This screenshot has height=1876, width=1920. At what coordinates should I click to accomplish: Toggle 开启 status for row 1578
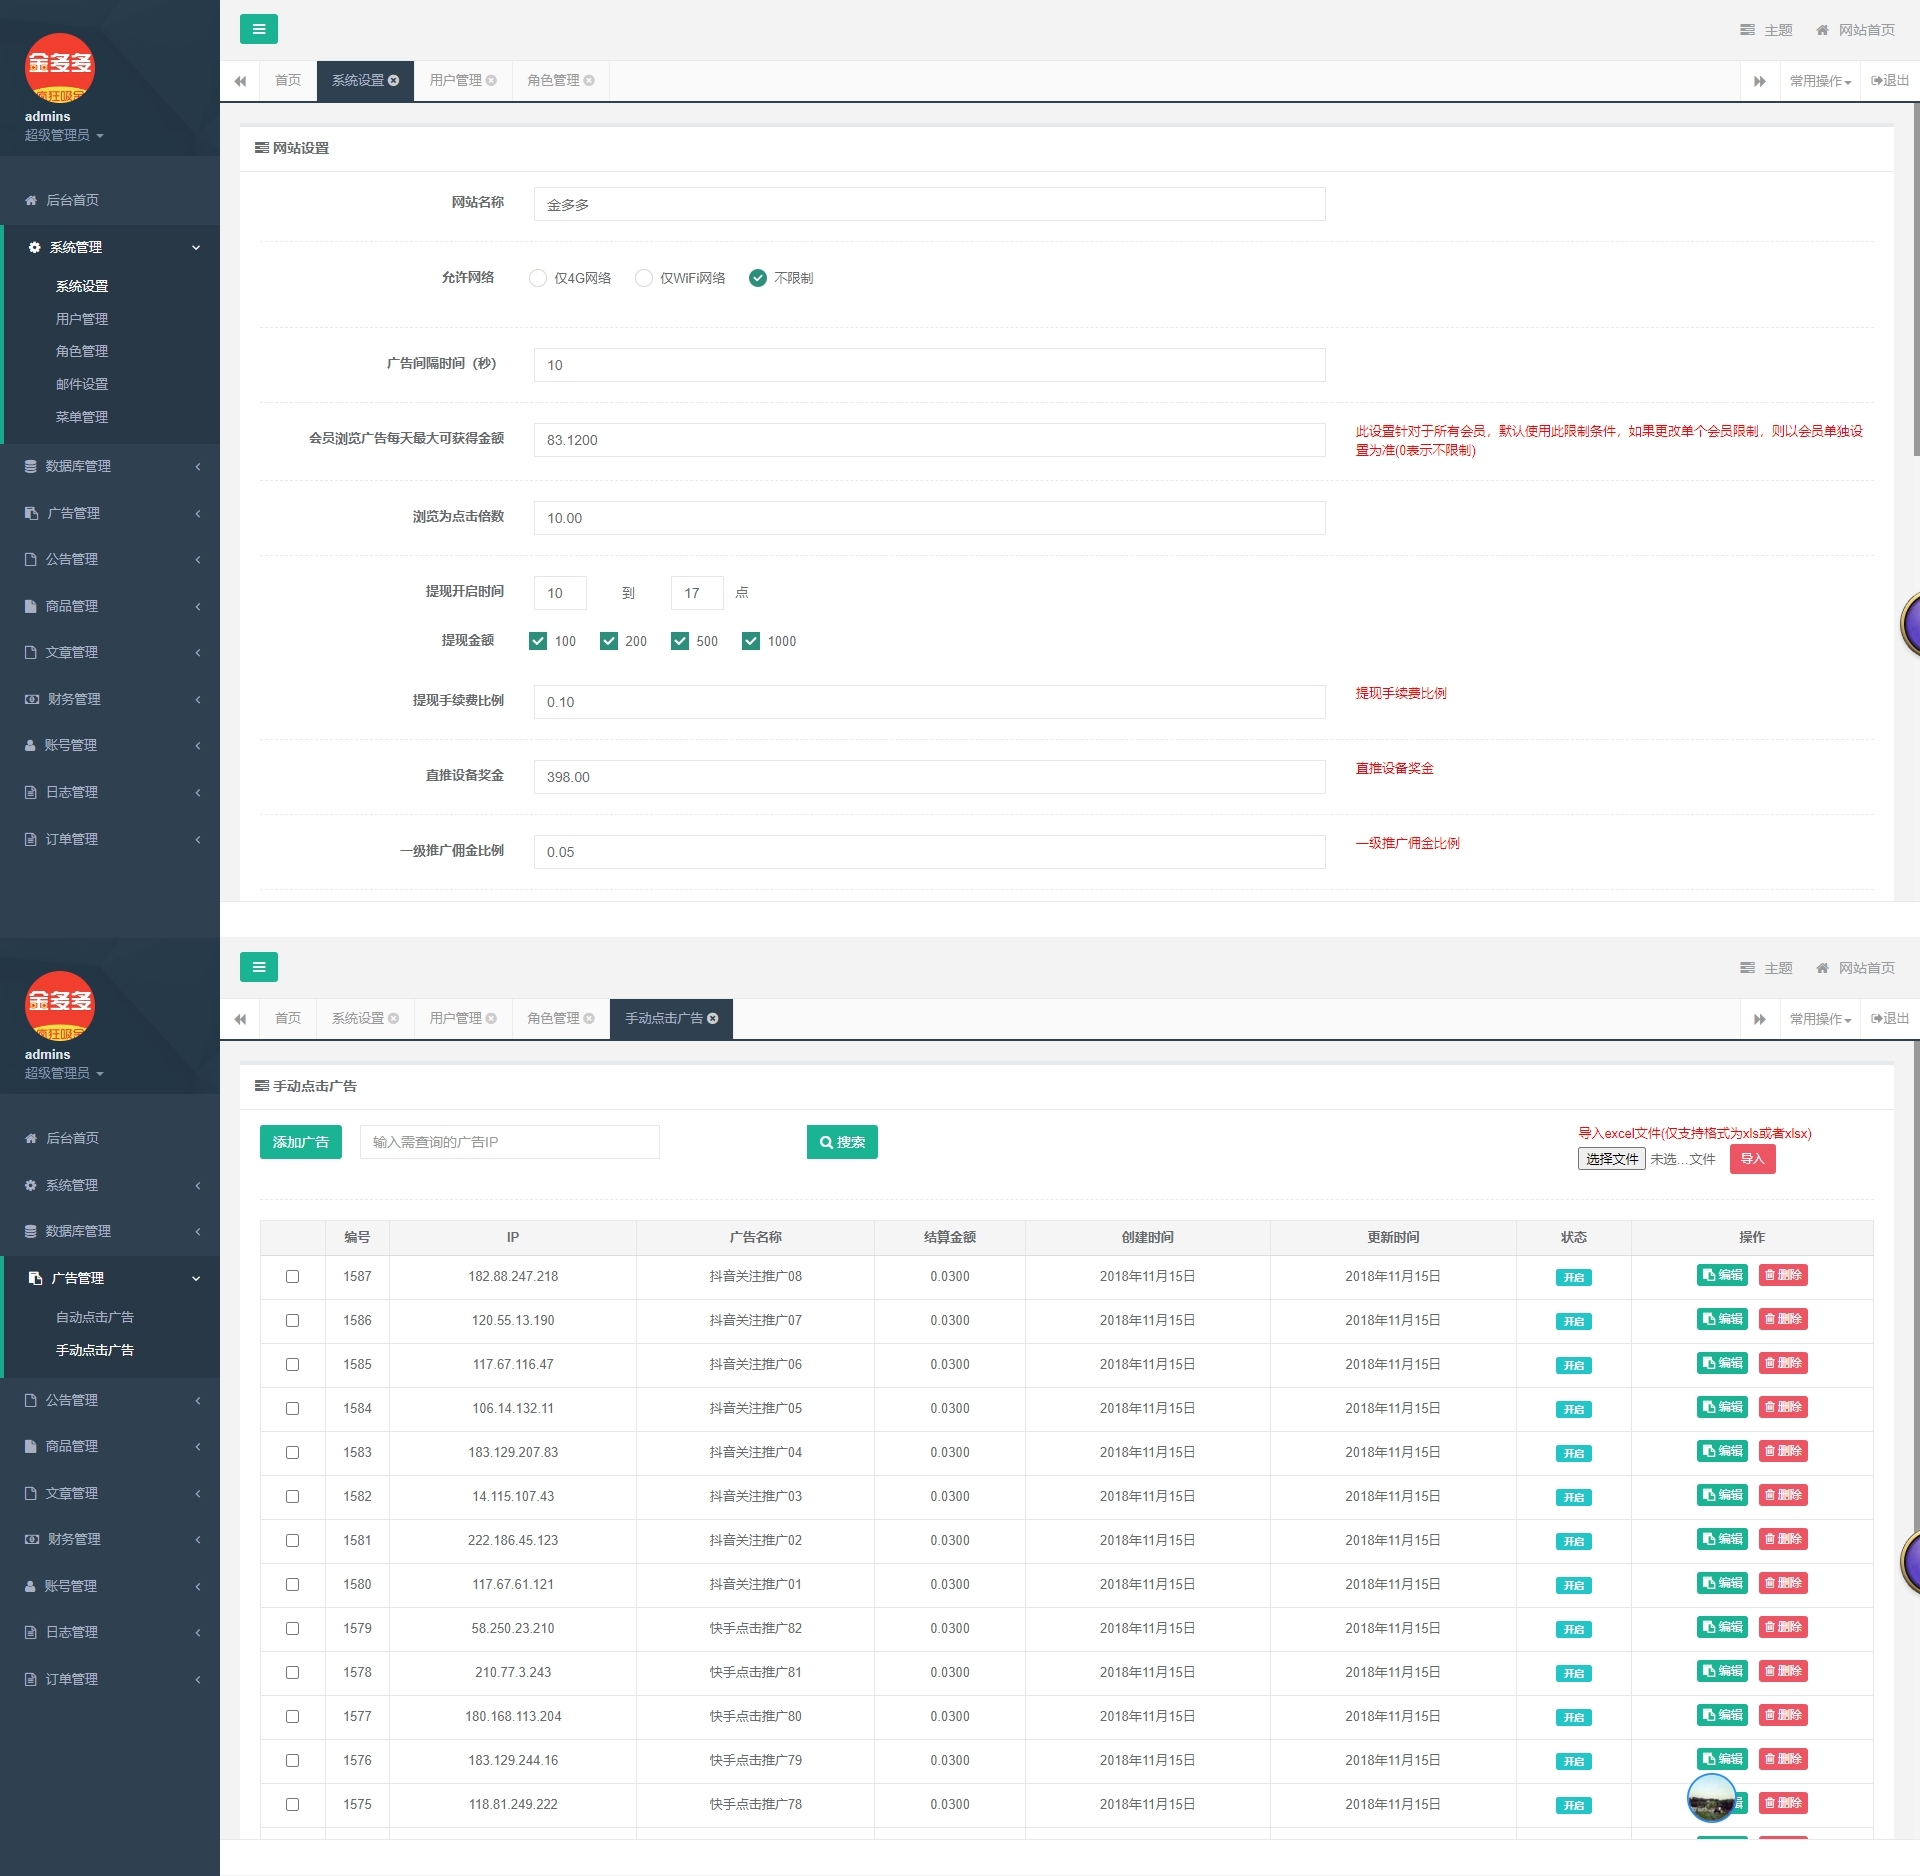coord(1574,1673)
